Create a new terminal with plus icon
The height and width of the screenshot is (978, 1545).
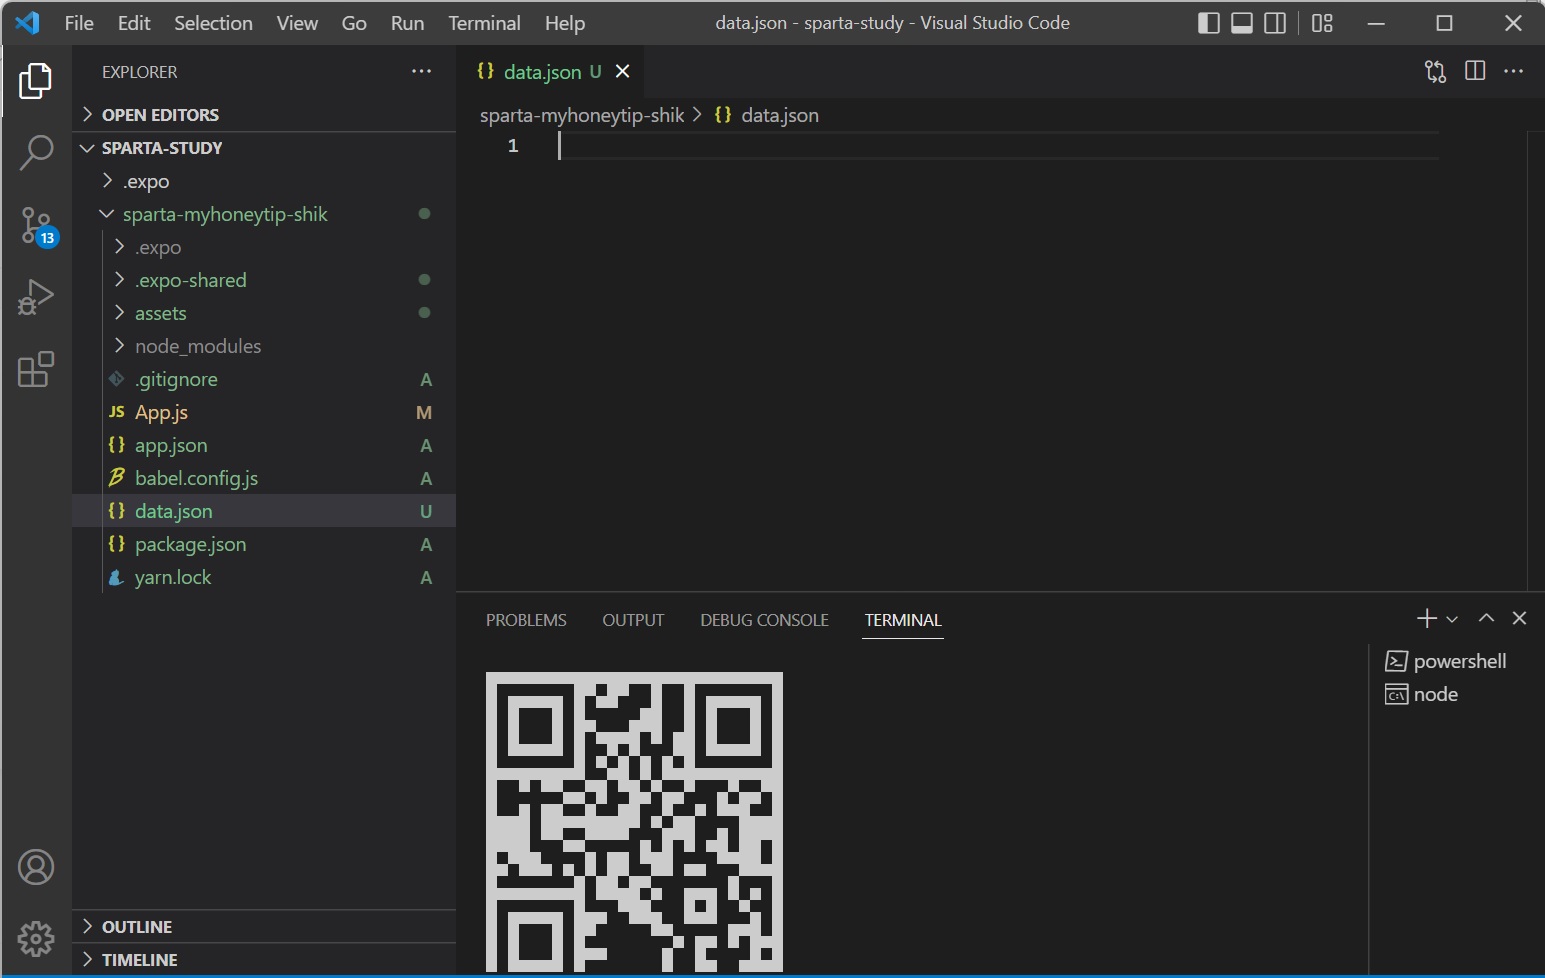(1427, 619)
